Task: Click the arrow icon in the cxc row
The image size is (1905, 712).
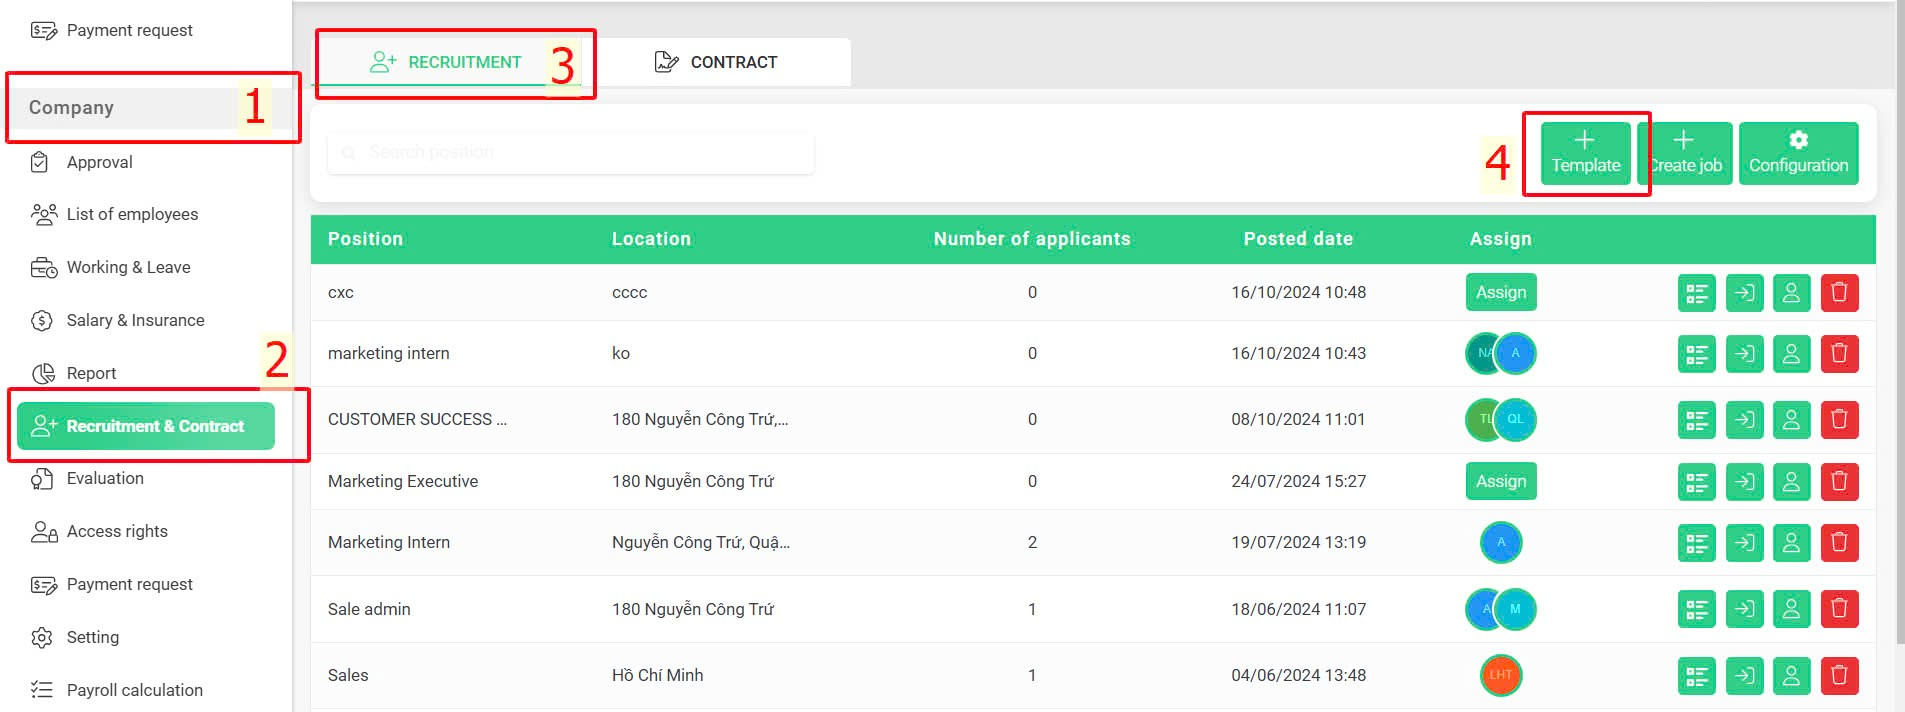Action: (1745, 293)
